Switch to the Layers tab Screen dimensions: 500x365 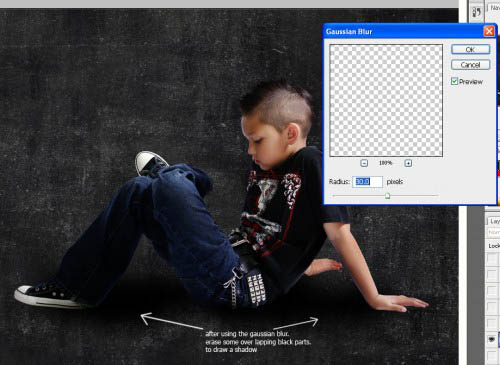point(495,221)
